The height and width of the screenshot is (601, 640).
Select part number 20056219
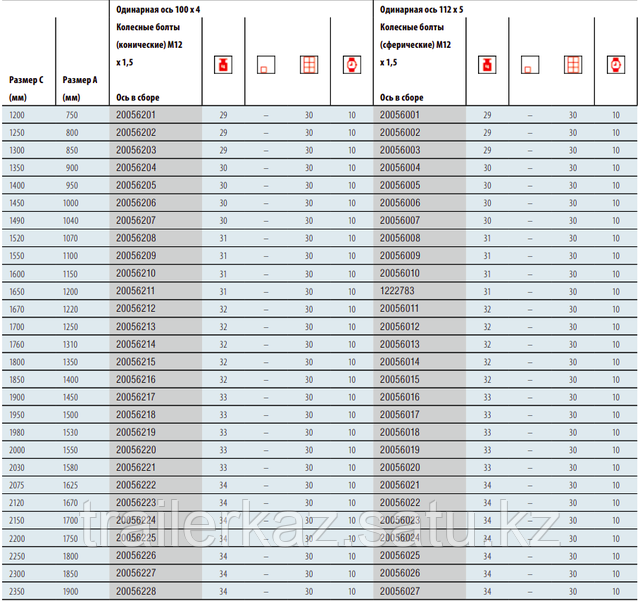136,432
